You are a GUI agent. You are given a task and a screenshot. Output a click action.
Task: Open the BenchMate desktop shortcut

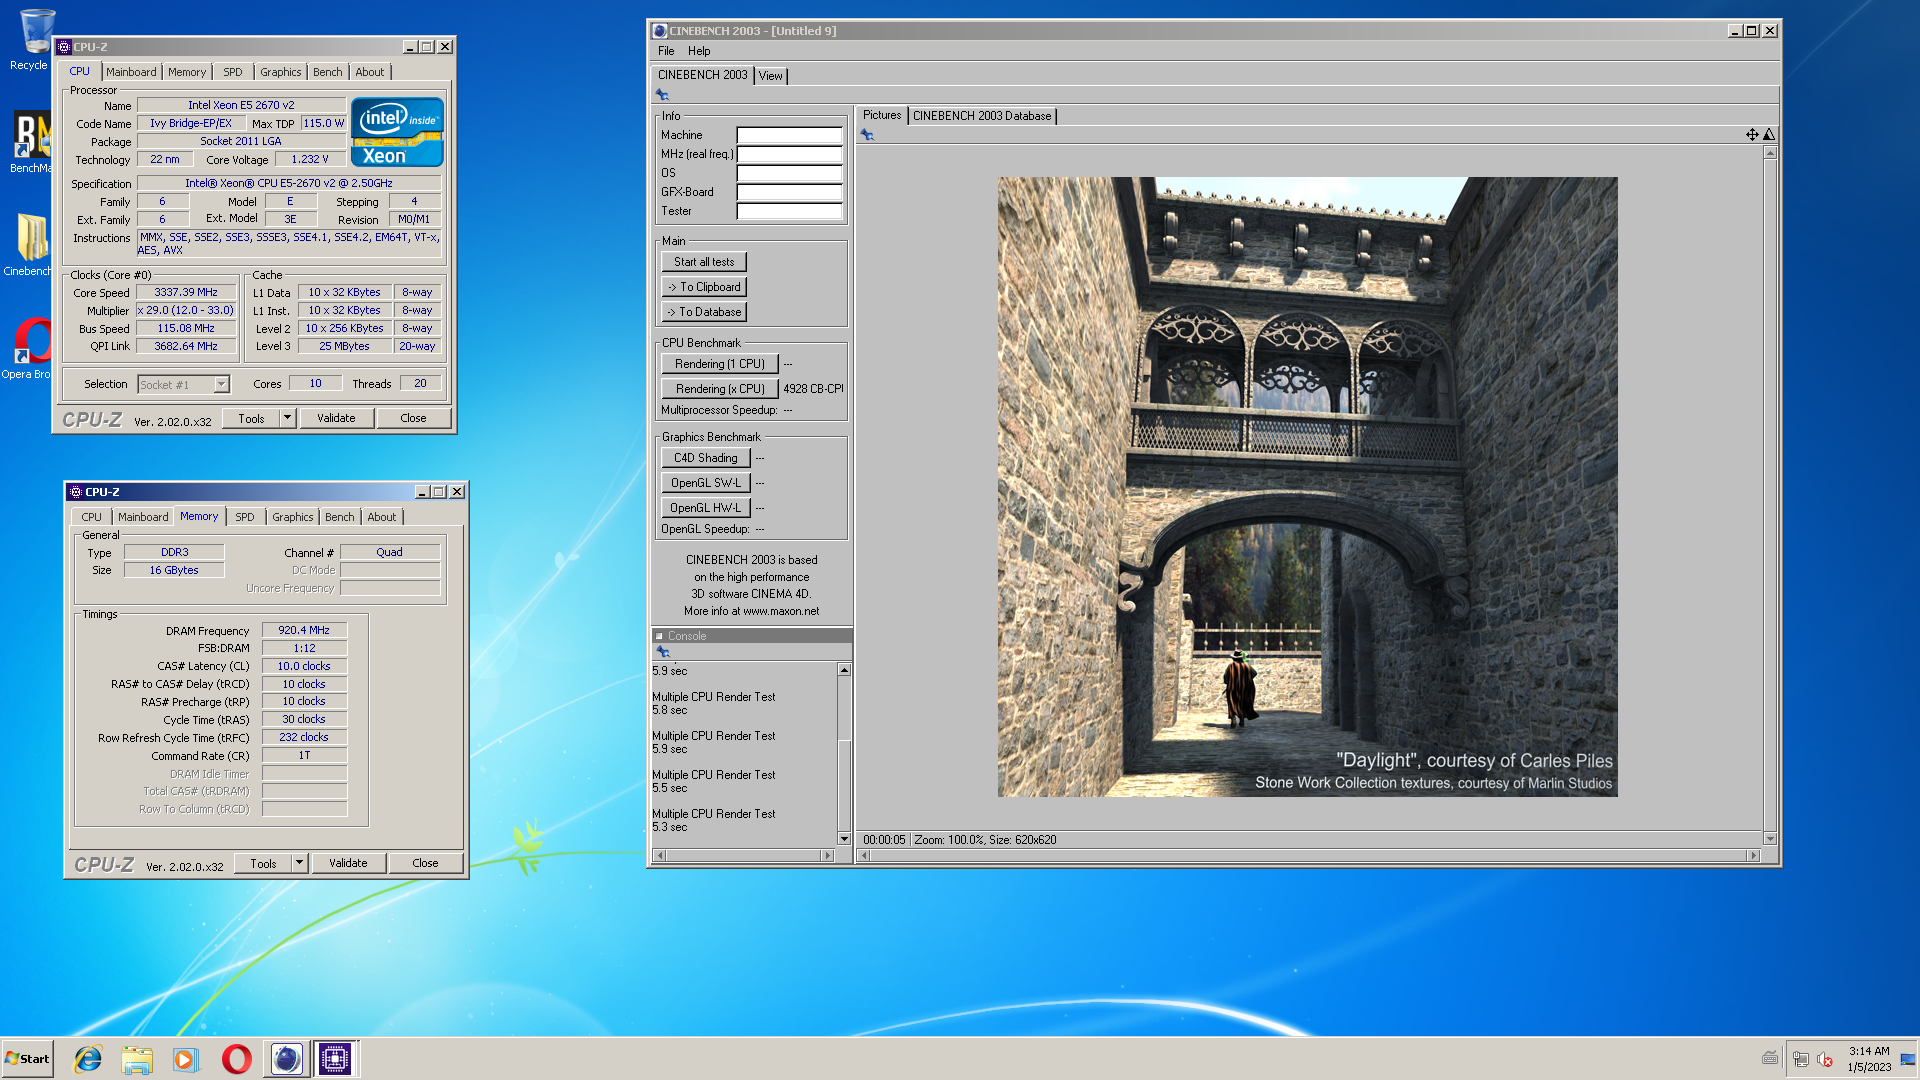tap(32, 142)
